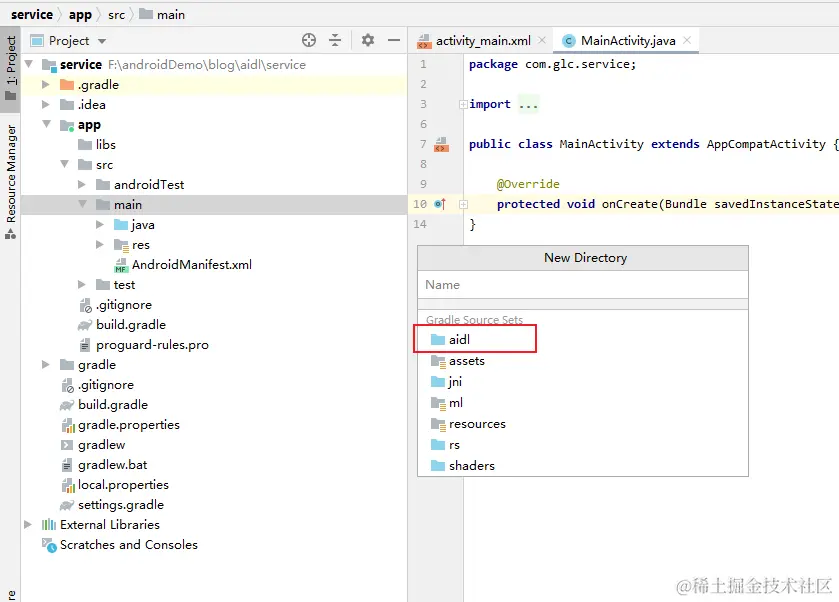Click the Scratches and Consoles icon
This screenshot has height=602, width=839.
pos(49,545)
